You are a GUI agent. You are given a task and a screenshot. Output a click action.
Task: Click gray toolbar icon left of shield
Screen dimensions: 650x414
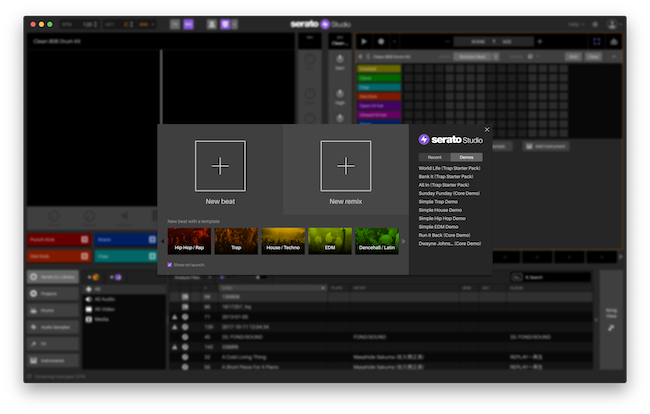[x=212, y=24]
